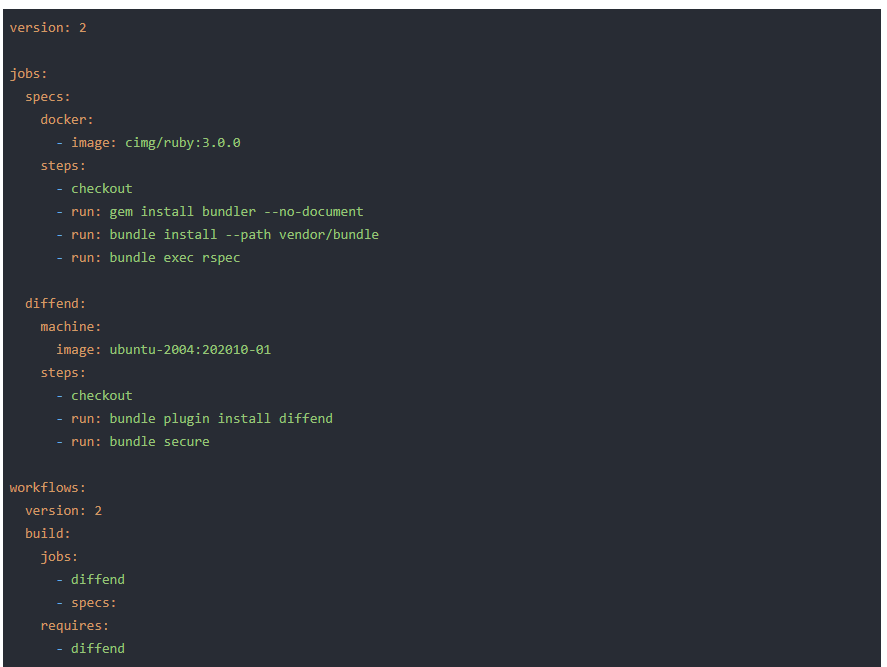Screen dimensions: 887x667
Task: Click the "cimg/ruby:3.0.0" image value
Action: tap(182, 143)
